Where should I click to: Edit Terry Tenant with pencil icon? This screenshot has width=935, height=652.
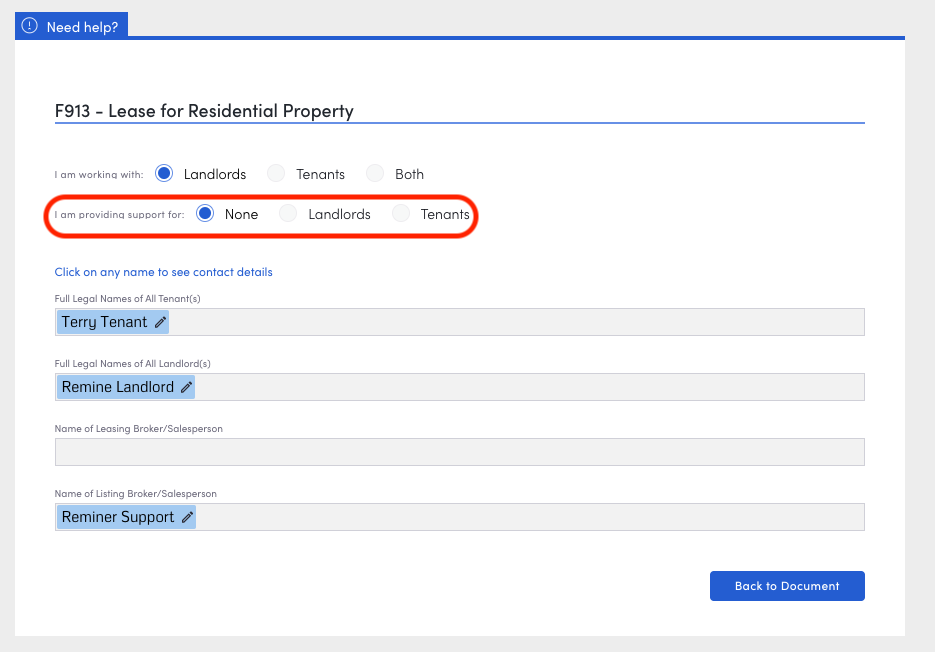[x=160, y=323]
